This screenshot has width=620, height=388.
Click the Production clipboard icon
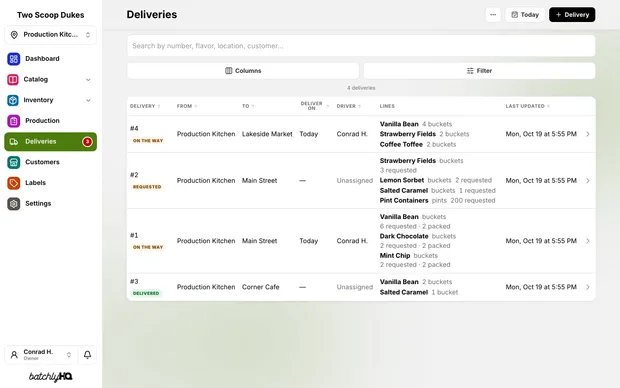click(13, 121)
